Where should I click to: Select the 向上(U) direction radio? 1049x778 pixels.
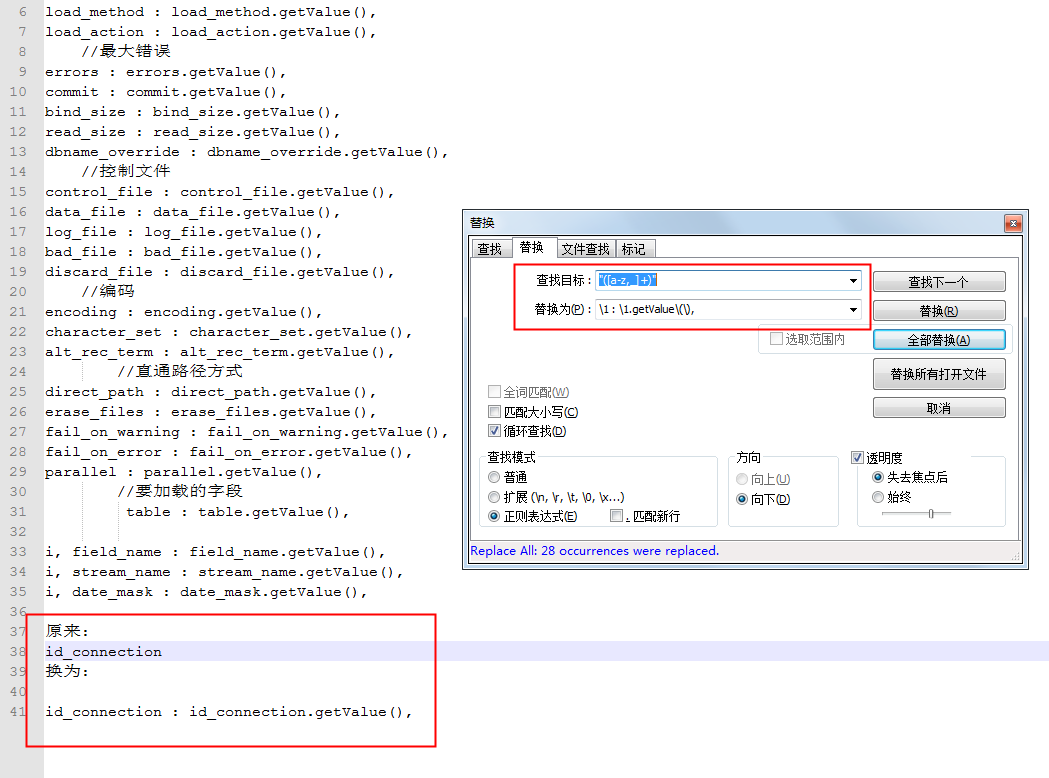click(742, 479)
